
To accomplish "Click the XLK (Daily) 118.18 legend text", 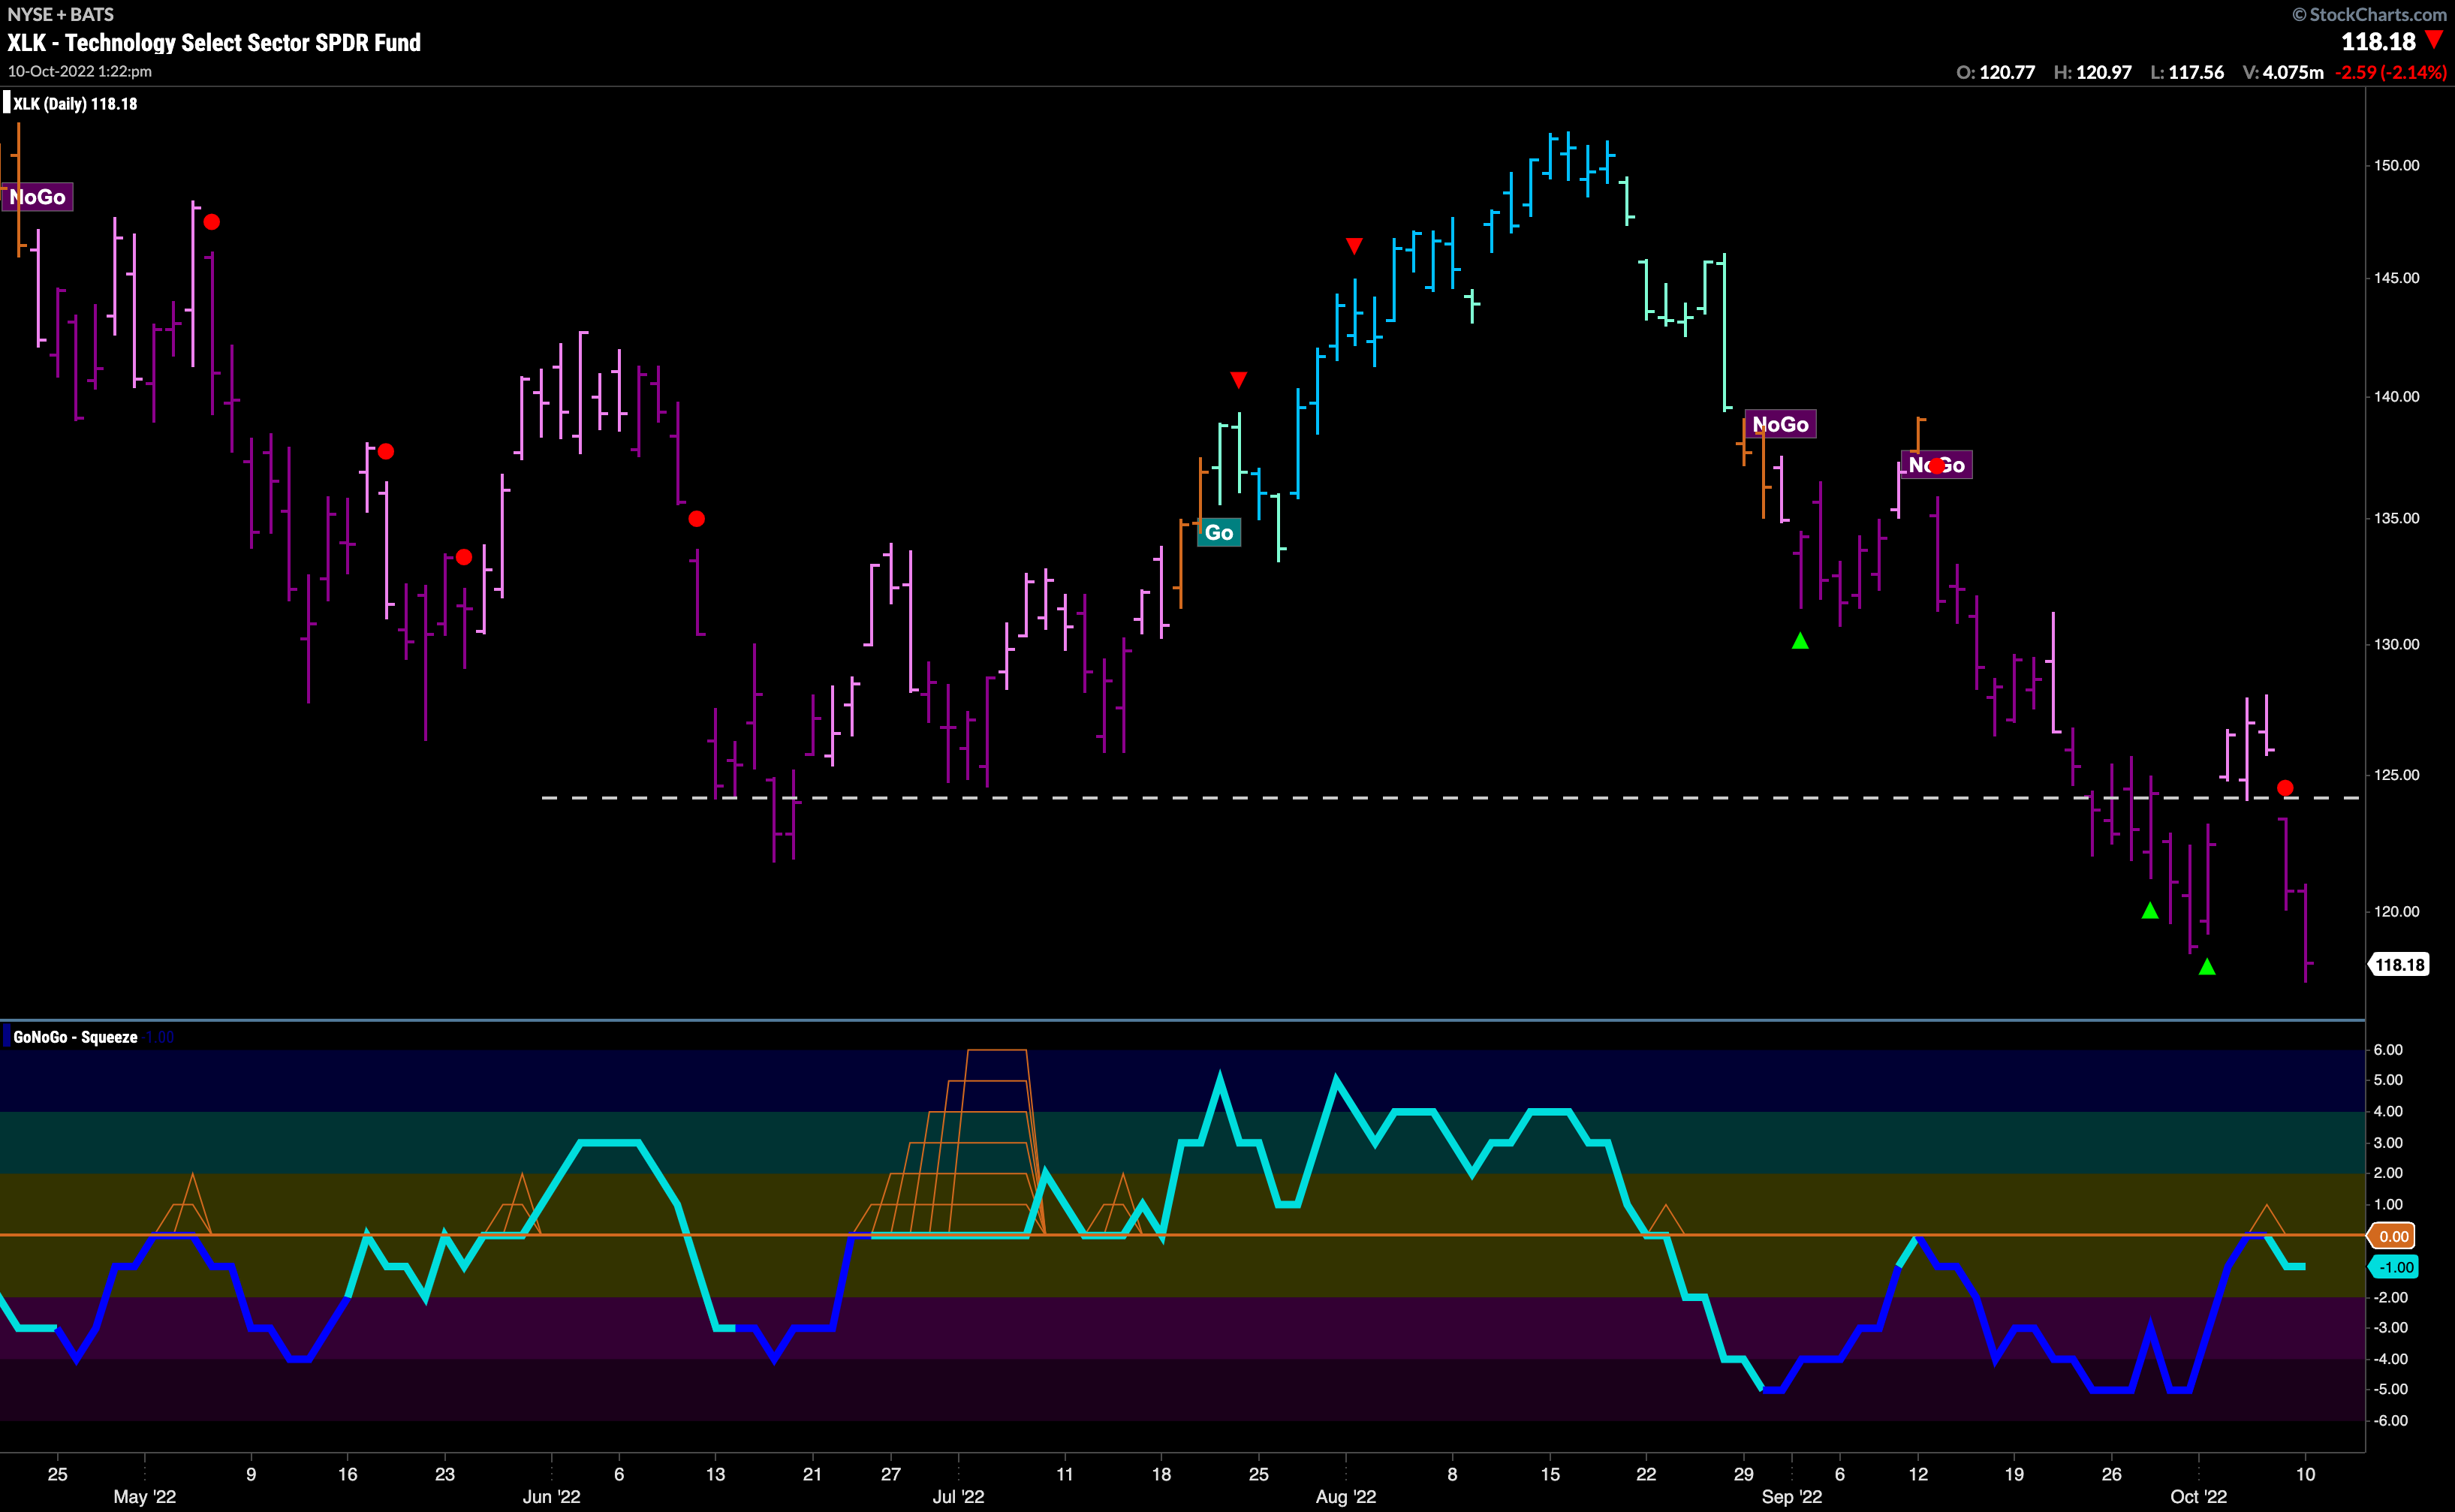I will click(75, 104).
